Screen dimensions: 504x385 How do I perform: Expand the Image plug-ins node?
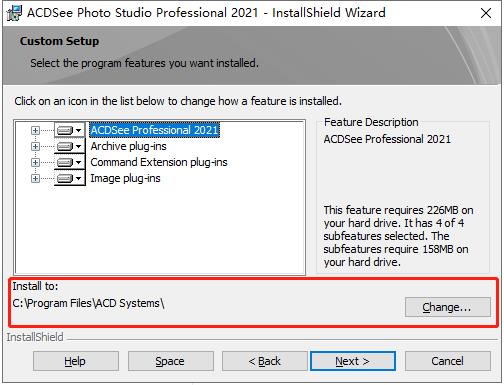pyautogui.click(x=35, y=178)
